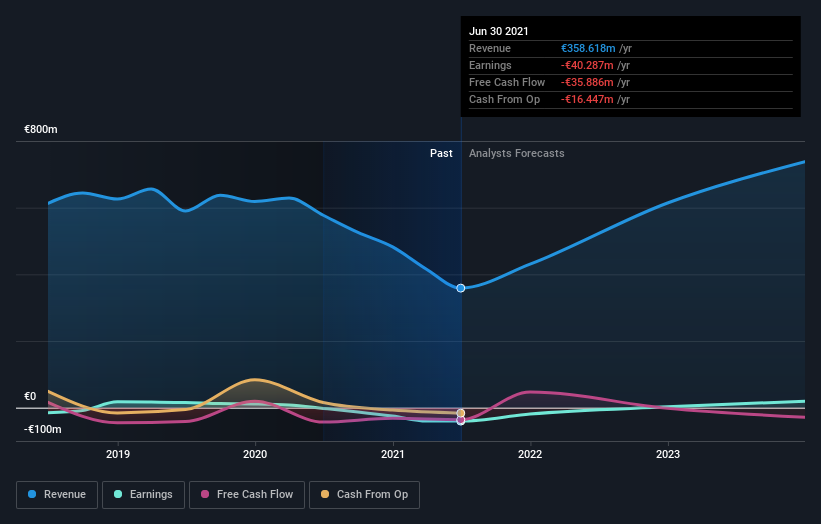This screenshot has height=524, width=821.
Task: Click the 2020 x-axis label
Action: click(x=255, y=454)
